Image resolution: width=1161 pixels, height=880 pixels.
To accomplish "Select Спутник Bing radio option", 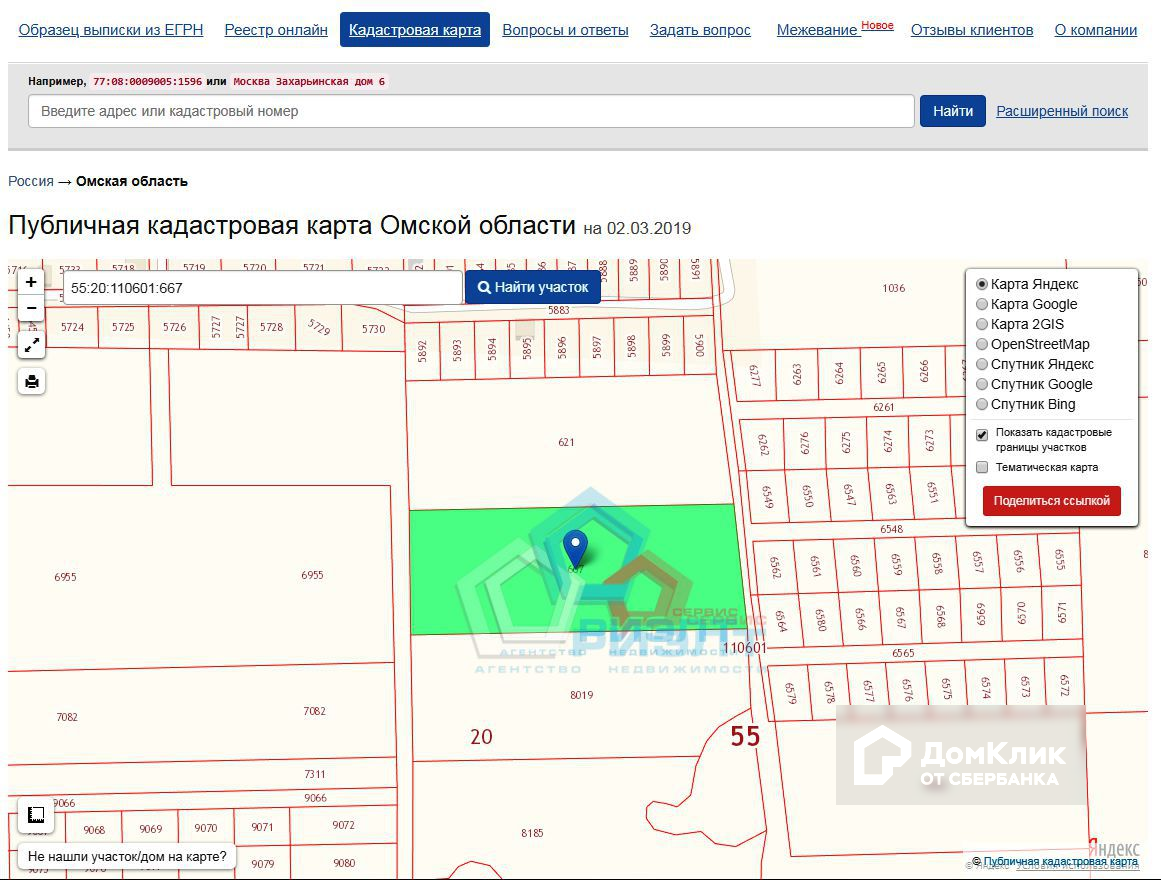I will pyautogui.click(x=982, y=404).
